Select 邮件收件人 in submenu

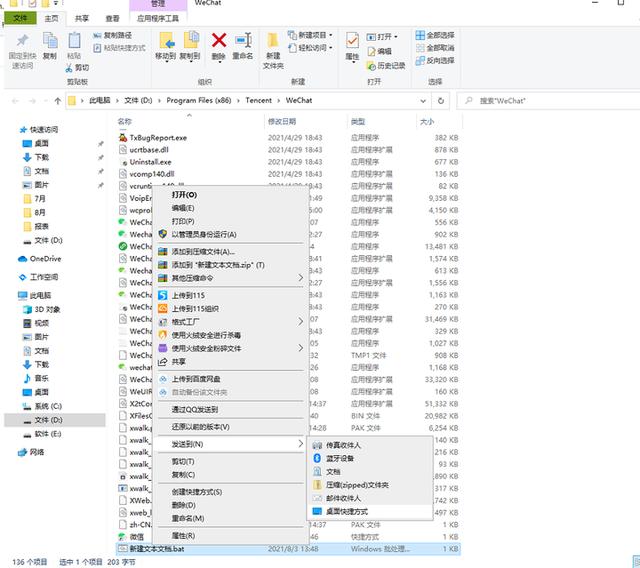point(370,498)
